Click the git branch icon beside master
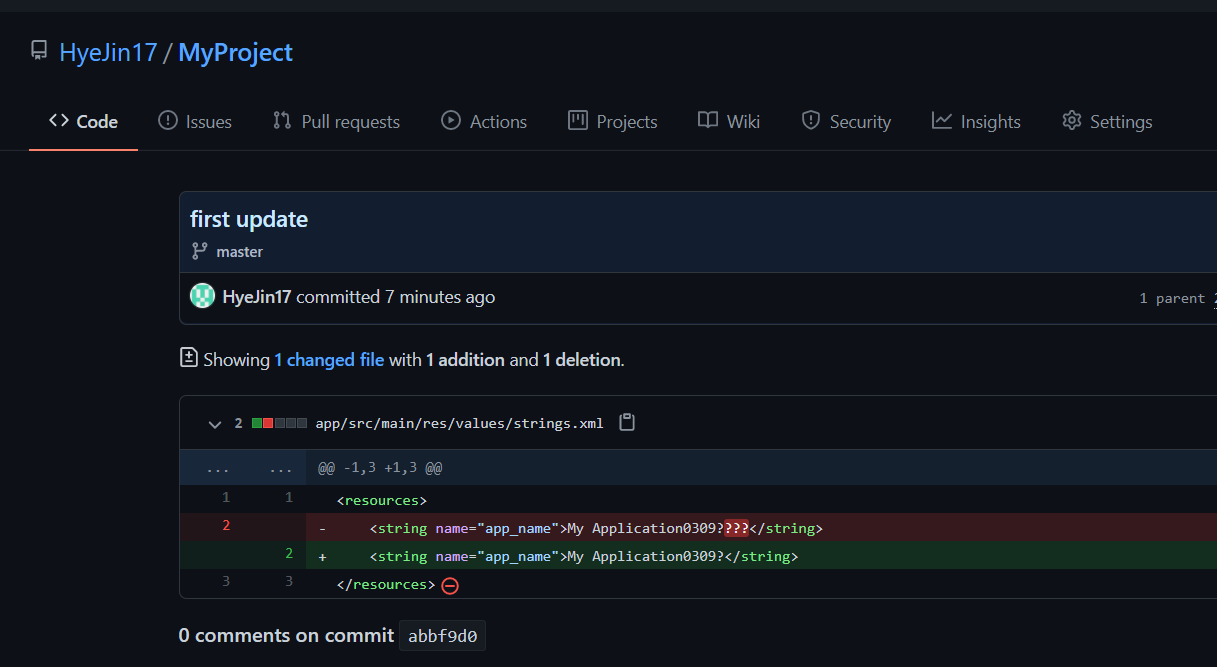 (199, 251)
